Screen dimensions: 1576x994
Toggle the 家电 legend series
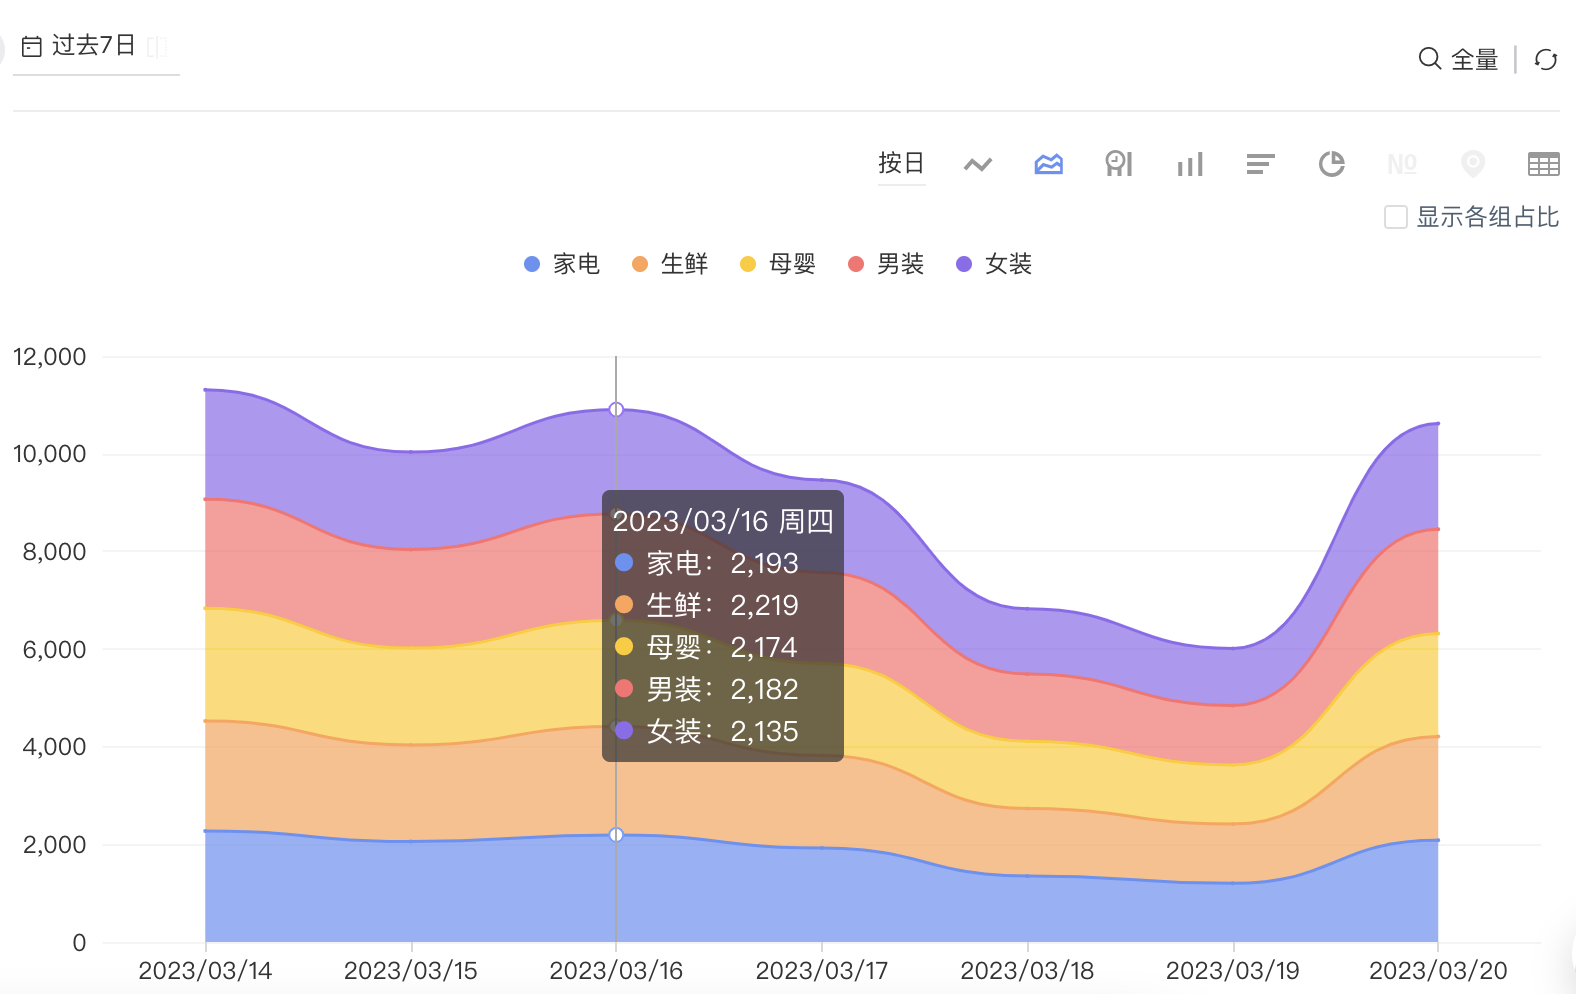pos(562,264)
